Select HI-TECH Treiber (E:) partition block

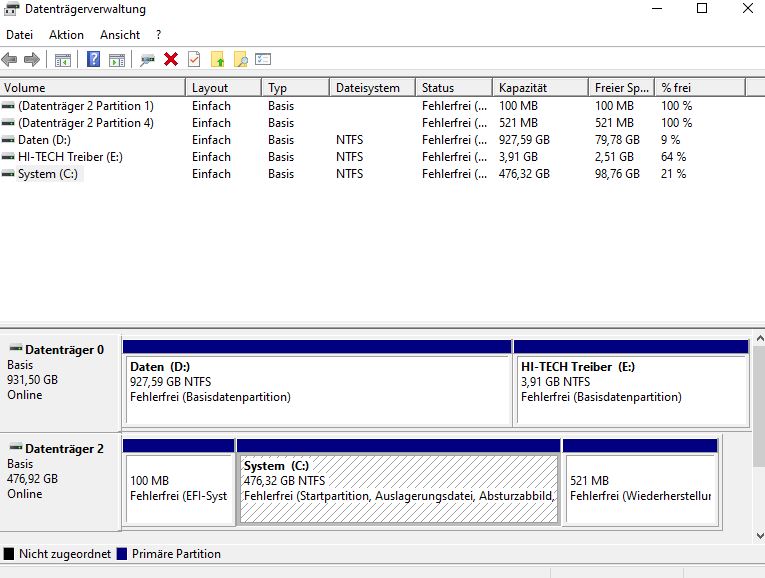click(x=631, y=383)
